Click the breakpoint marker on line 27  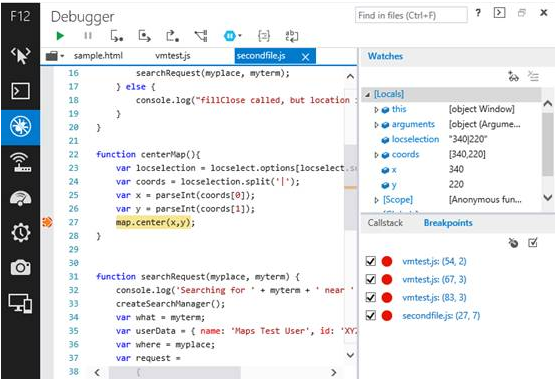47,222
